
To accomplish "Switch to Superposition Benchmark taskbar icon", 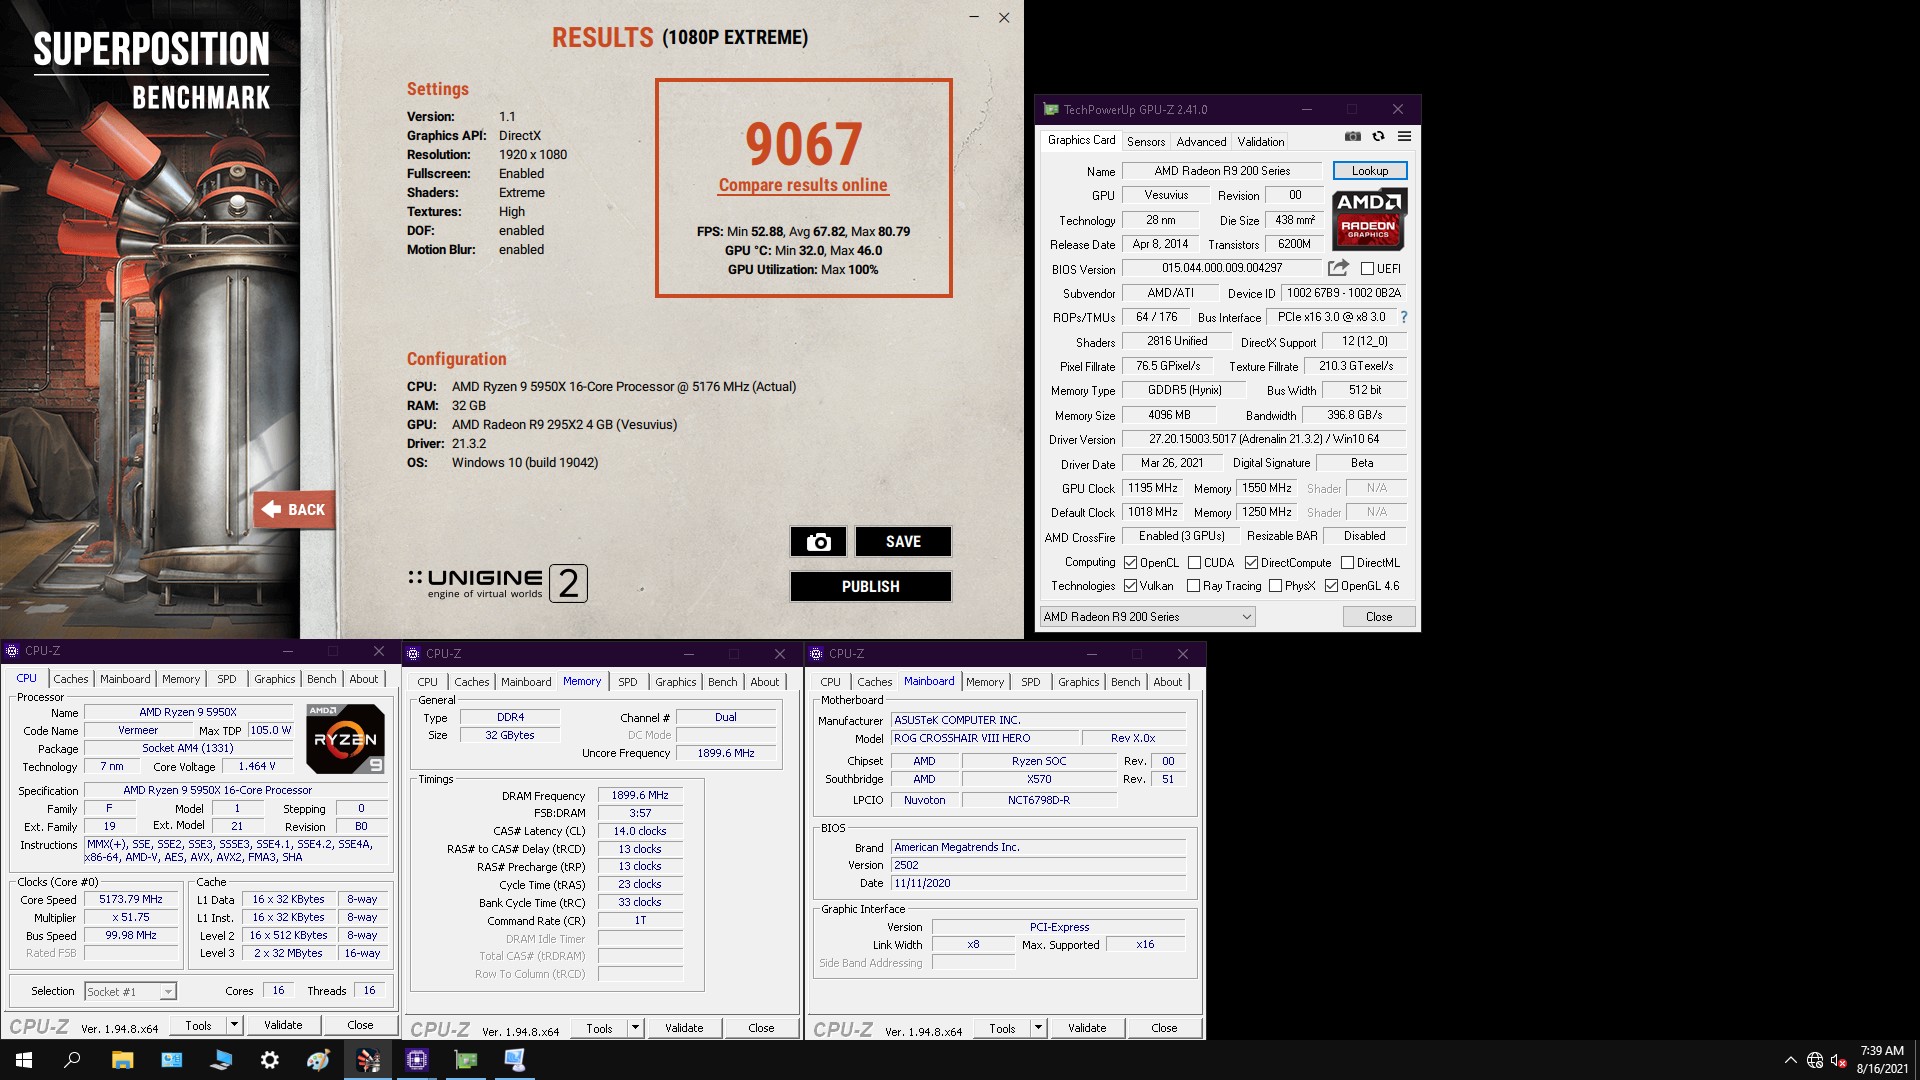I will point(368,1060).
